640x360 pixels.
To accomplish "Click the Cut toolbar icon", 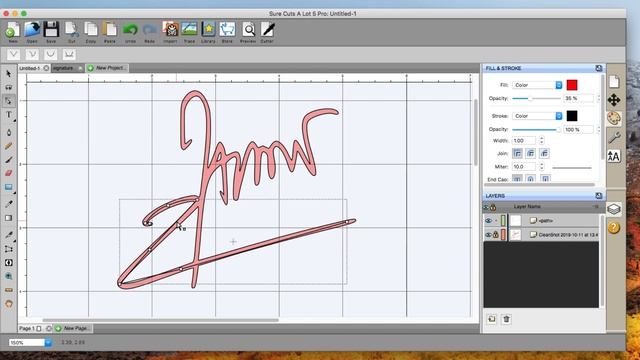I will (x=71, y=31).
